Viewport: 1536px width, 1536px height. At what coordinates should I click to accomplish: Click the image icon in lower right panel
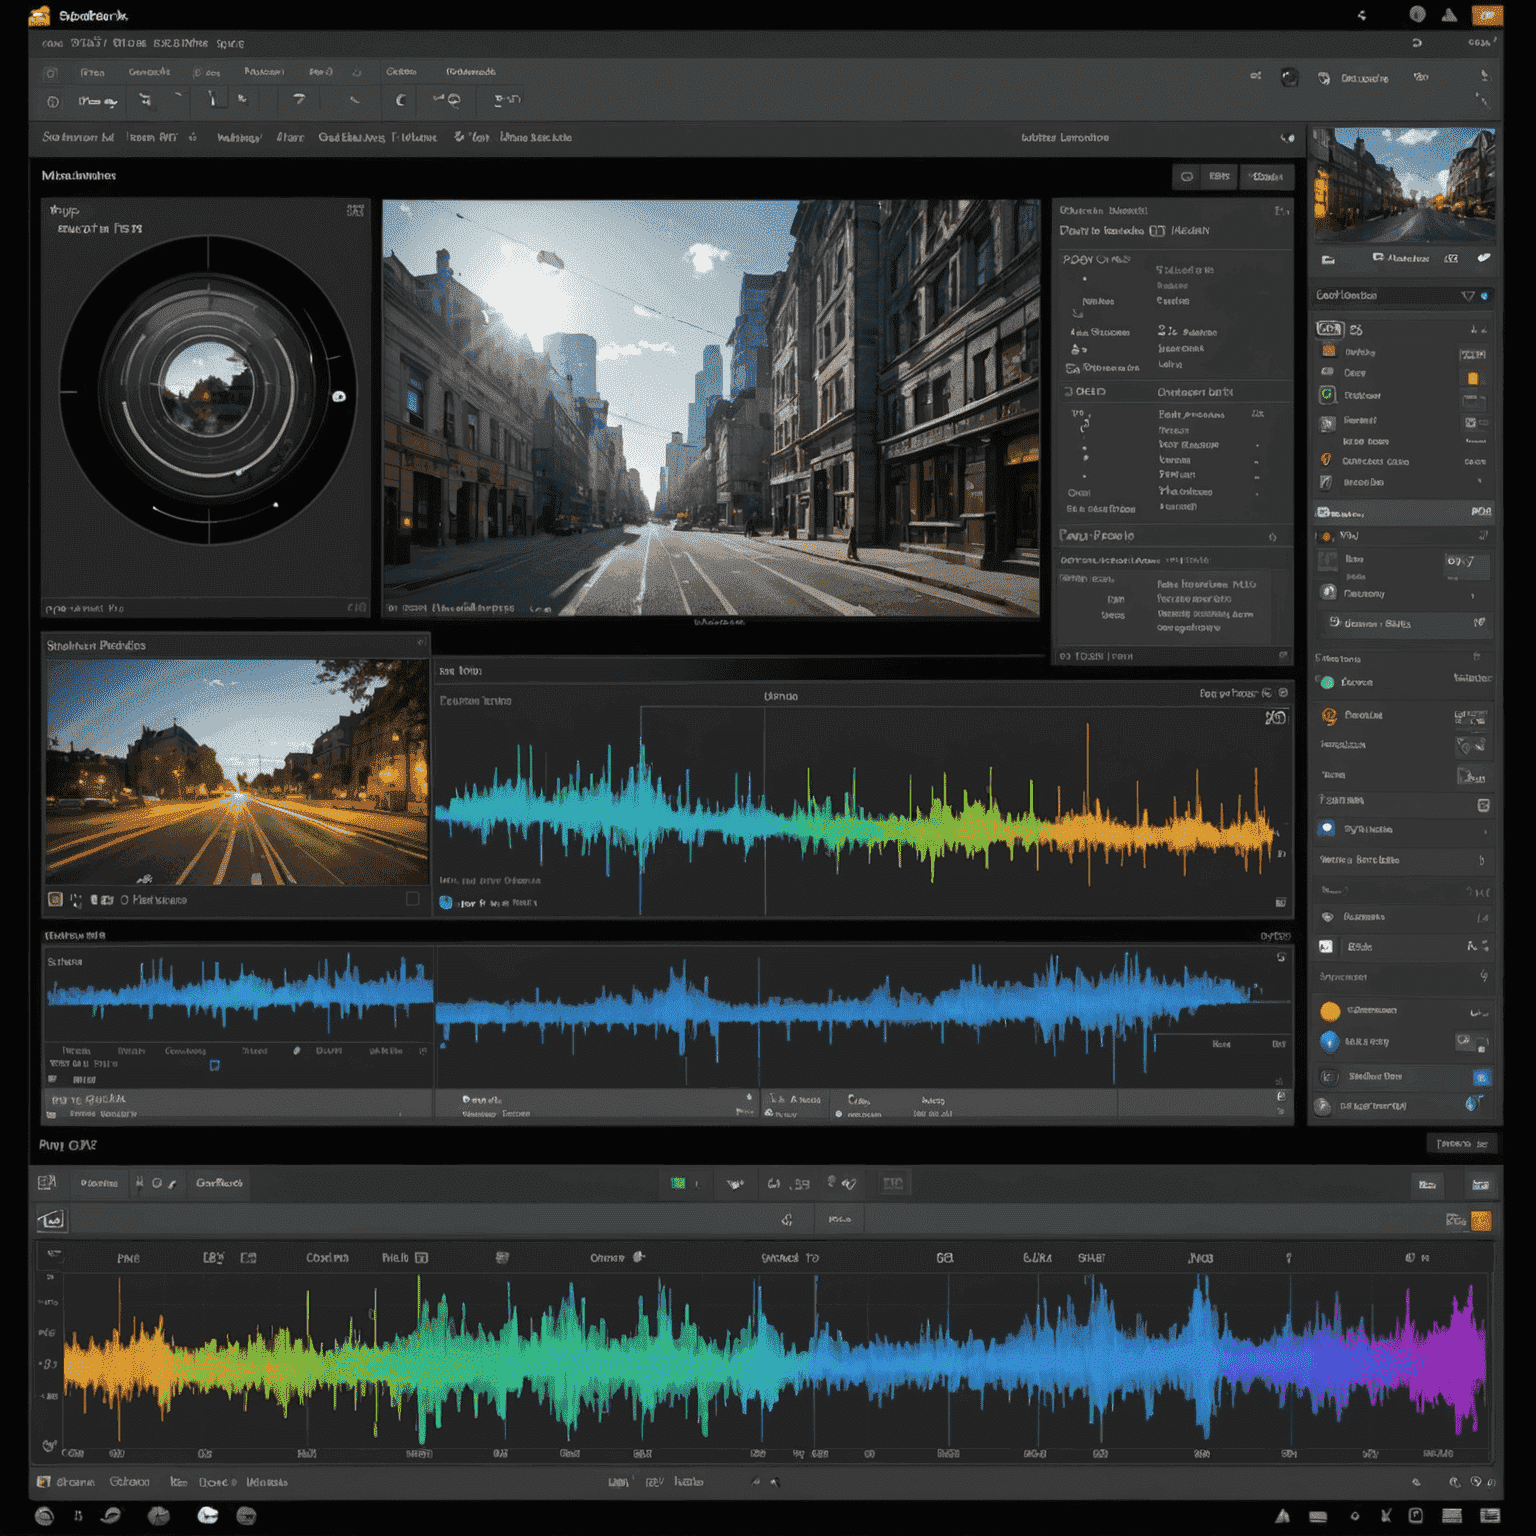click(x=1326, y=946)
